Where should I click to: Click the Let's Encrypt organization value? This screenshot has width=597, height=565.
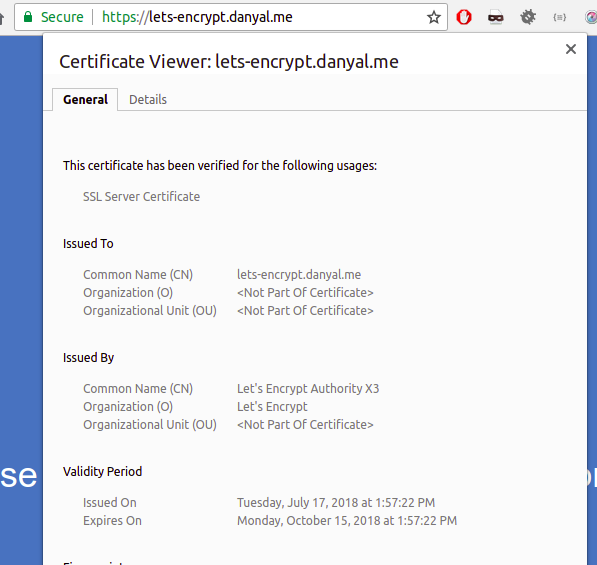(272, 407)
